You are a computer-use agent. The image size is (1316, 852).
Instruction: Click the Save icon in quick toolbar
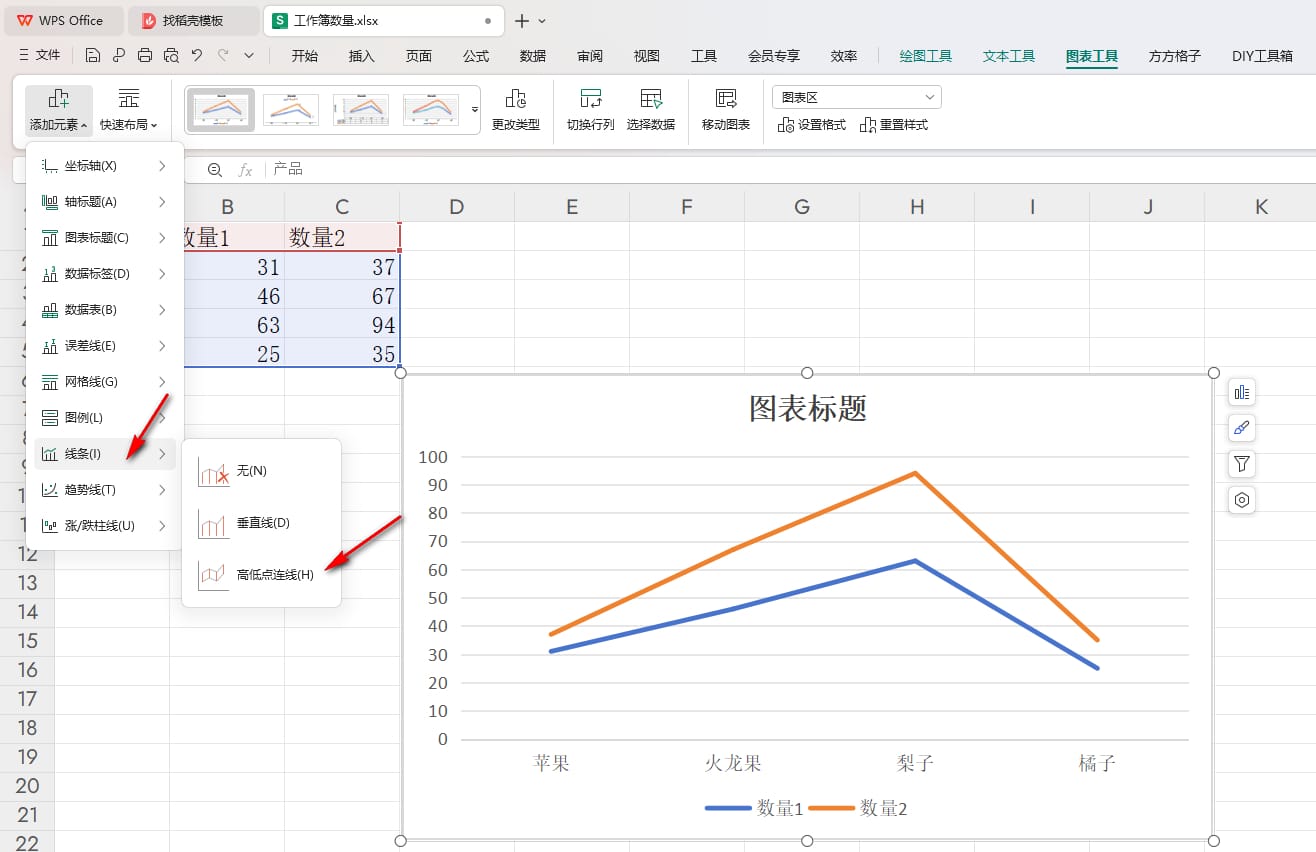coord(93,56)
